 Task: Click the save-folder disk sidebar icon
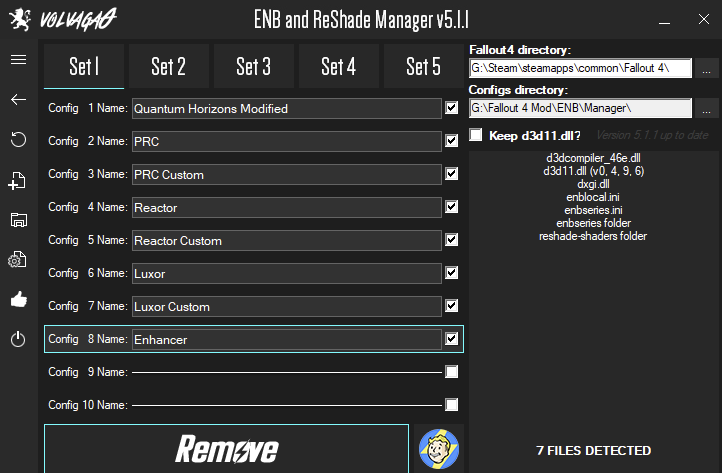pyautogui.click(x=18, y=220)
